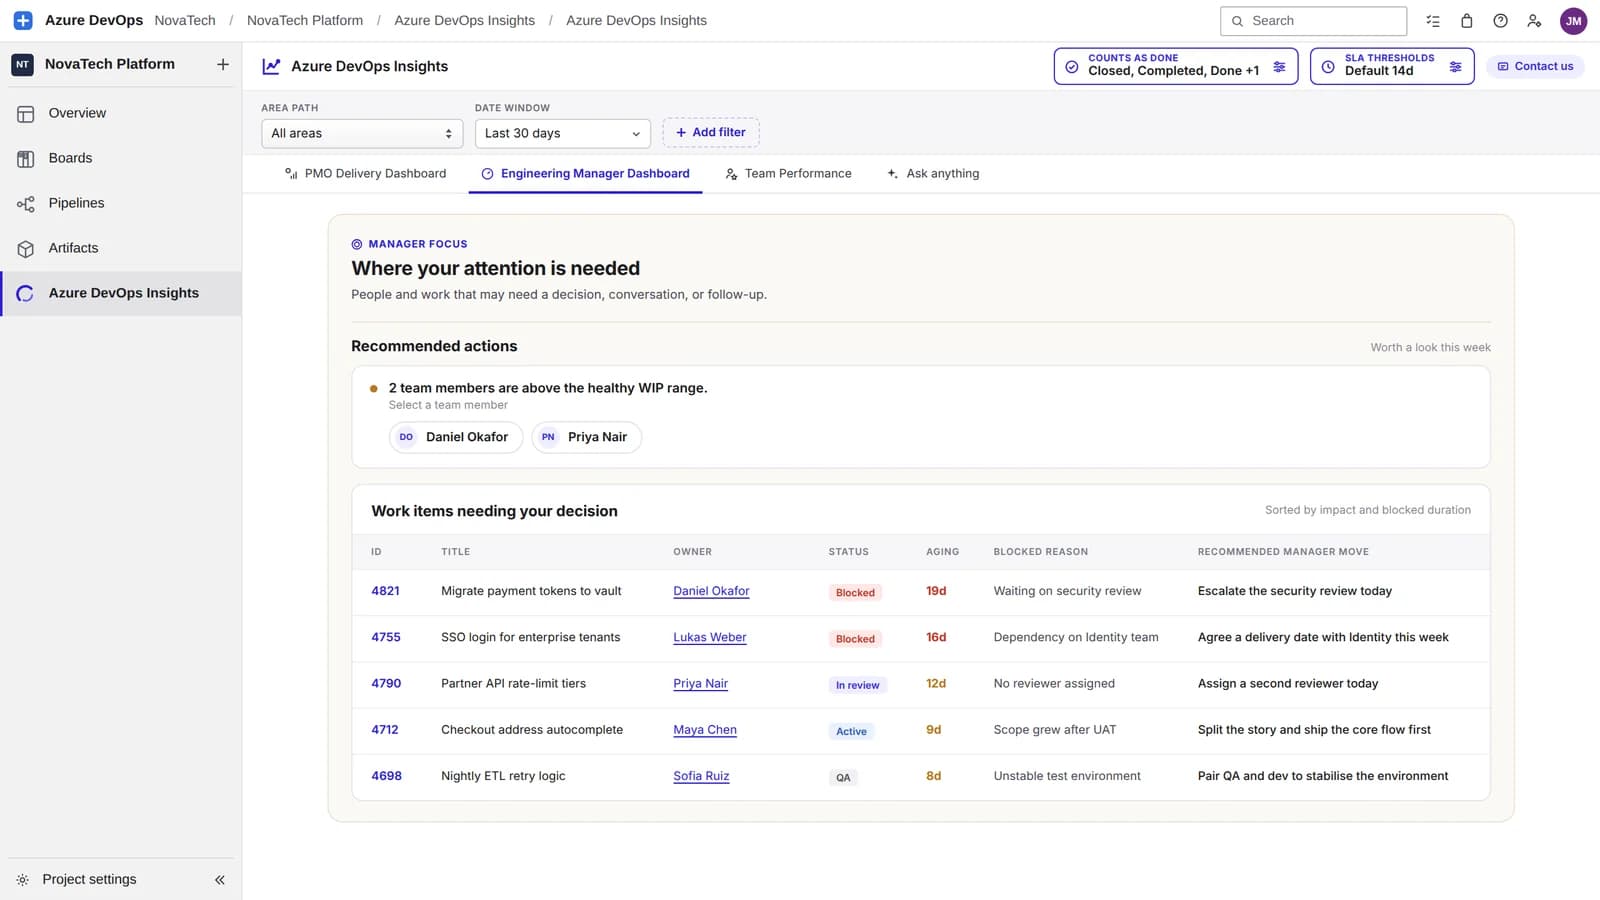Click the Project settings gear icon
This screenshot has height=900, width=1600.
[x=23, y=880]
